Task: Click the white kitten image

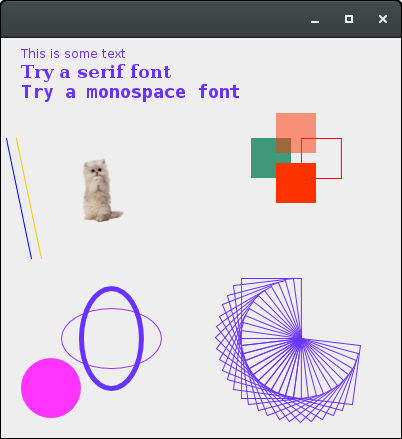Action: click(103, 190)
